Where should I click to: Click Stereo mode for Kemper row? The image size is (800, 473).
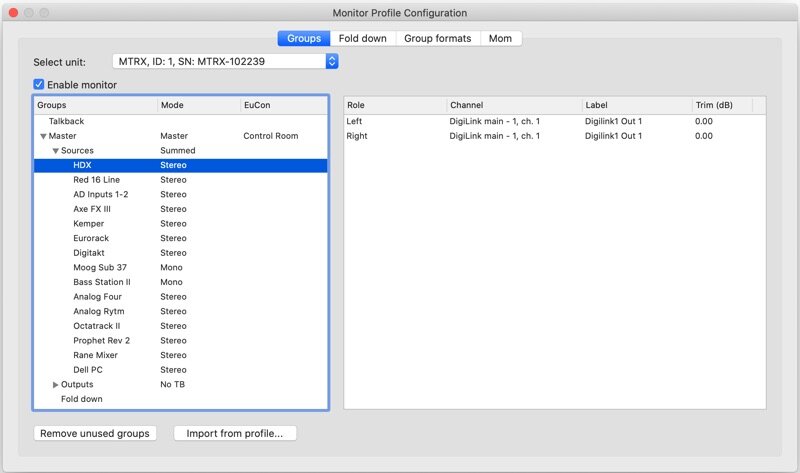173,223
